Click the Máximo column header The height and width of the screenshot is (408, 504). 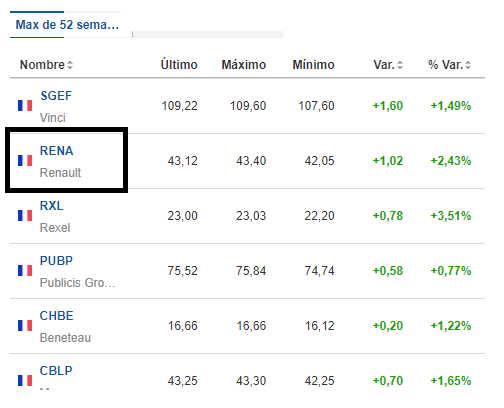tap(244, 65)
